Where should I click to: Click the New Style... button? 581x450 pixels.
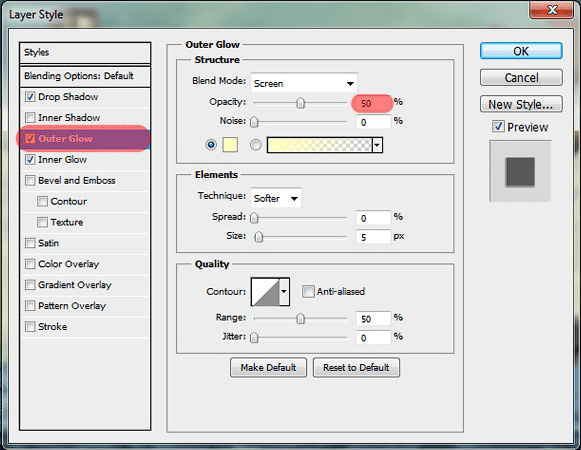[521, 104]
